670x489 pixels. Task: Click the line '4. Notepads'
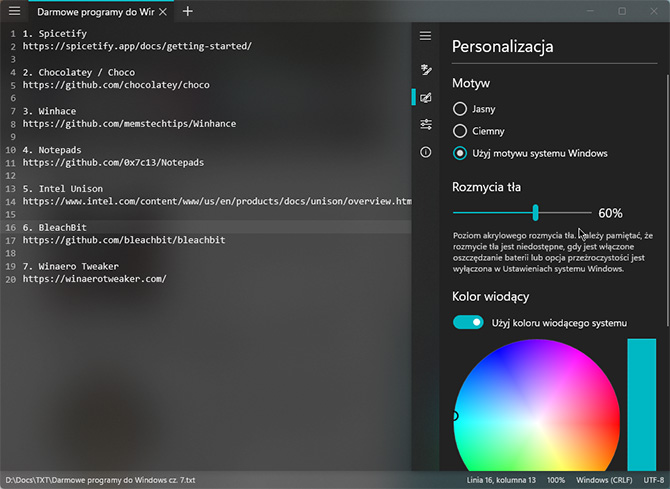click(x=52, y=150)
